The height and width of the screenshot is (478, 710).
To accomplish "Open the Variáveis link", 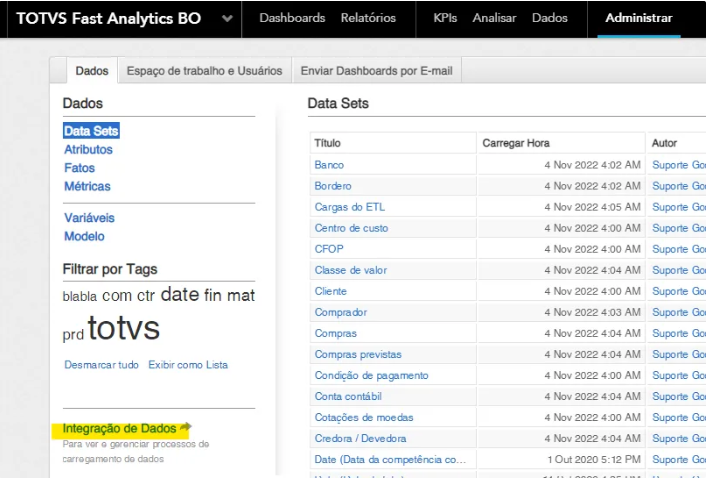I will pos(89,218).
